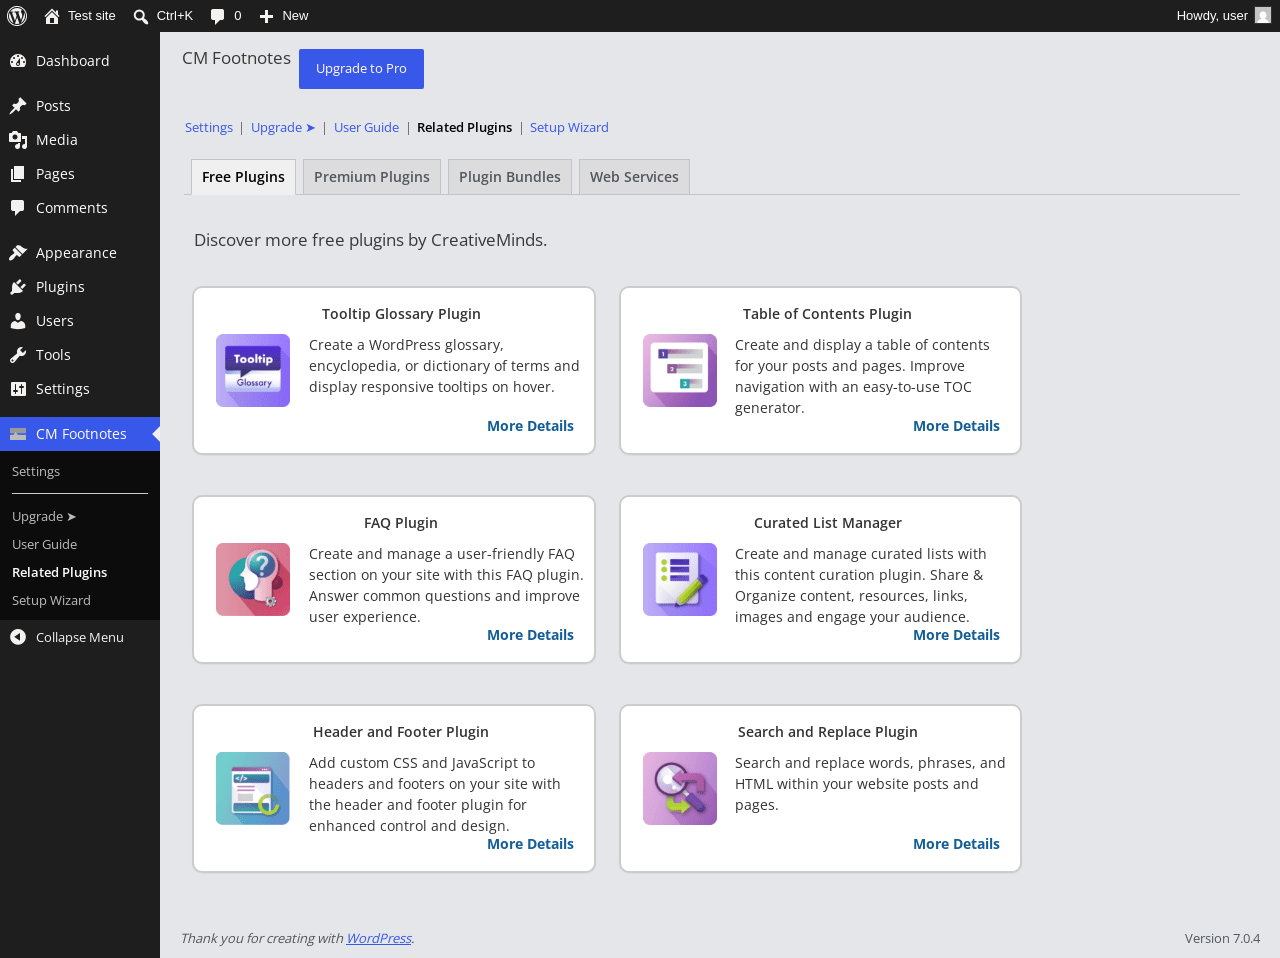Click the Upgrade to Pro button
Screen dimensions: 1280x958
[x=361, y=69]
